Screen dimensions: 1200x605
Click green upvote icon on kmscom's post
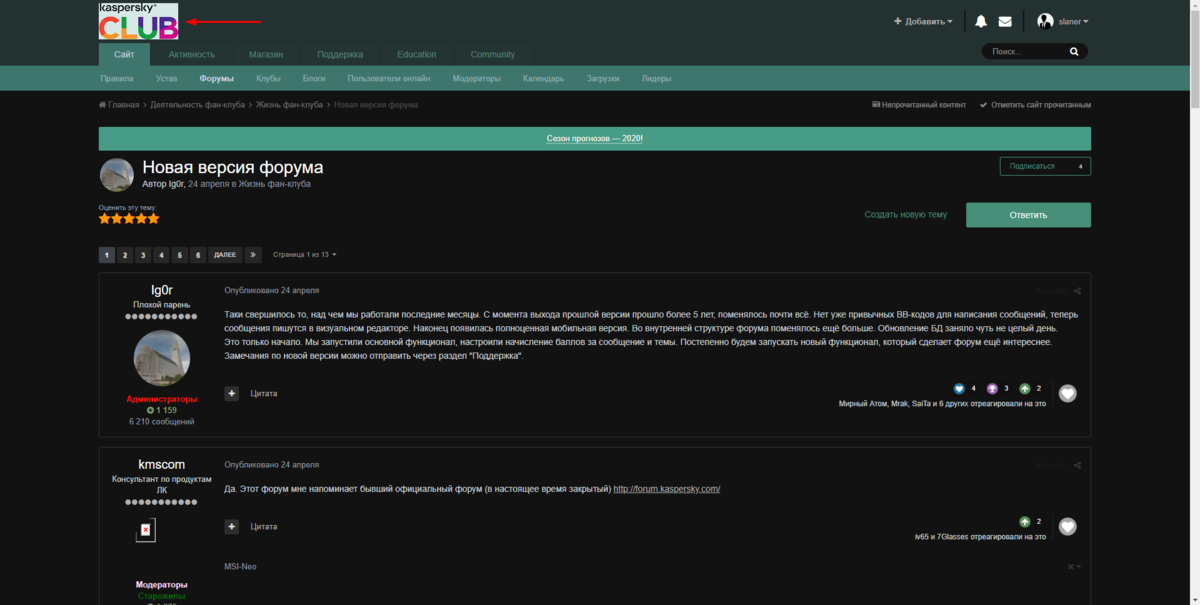click(1025, 522)
